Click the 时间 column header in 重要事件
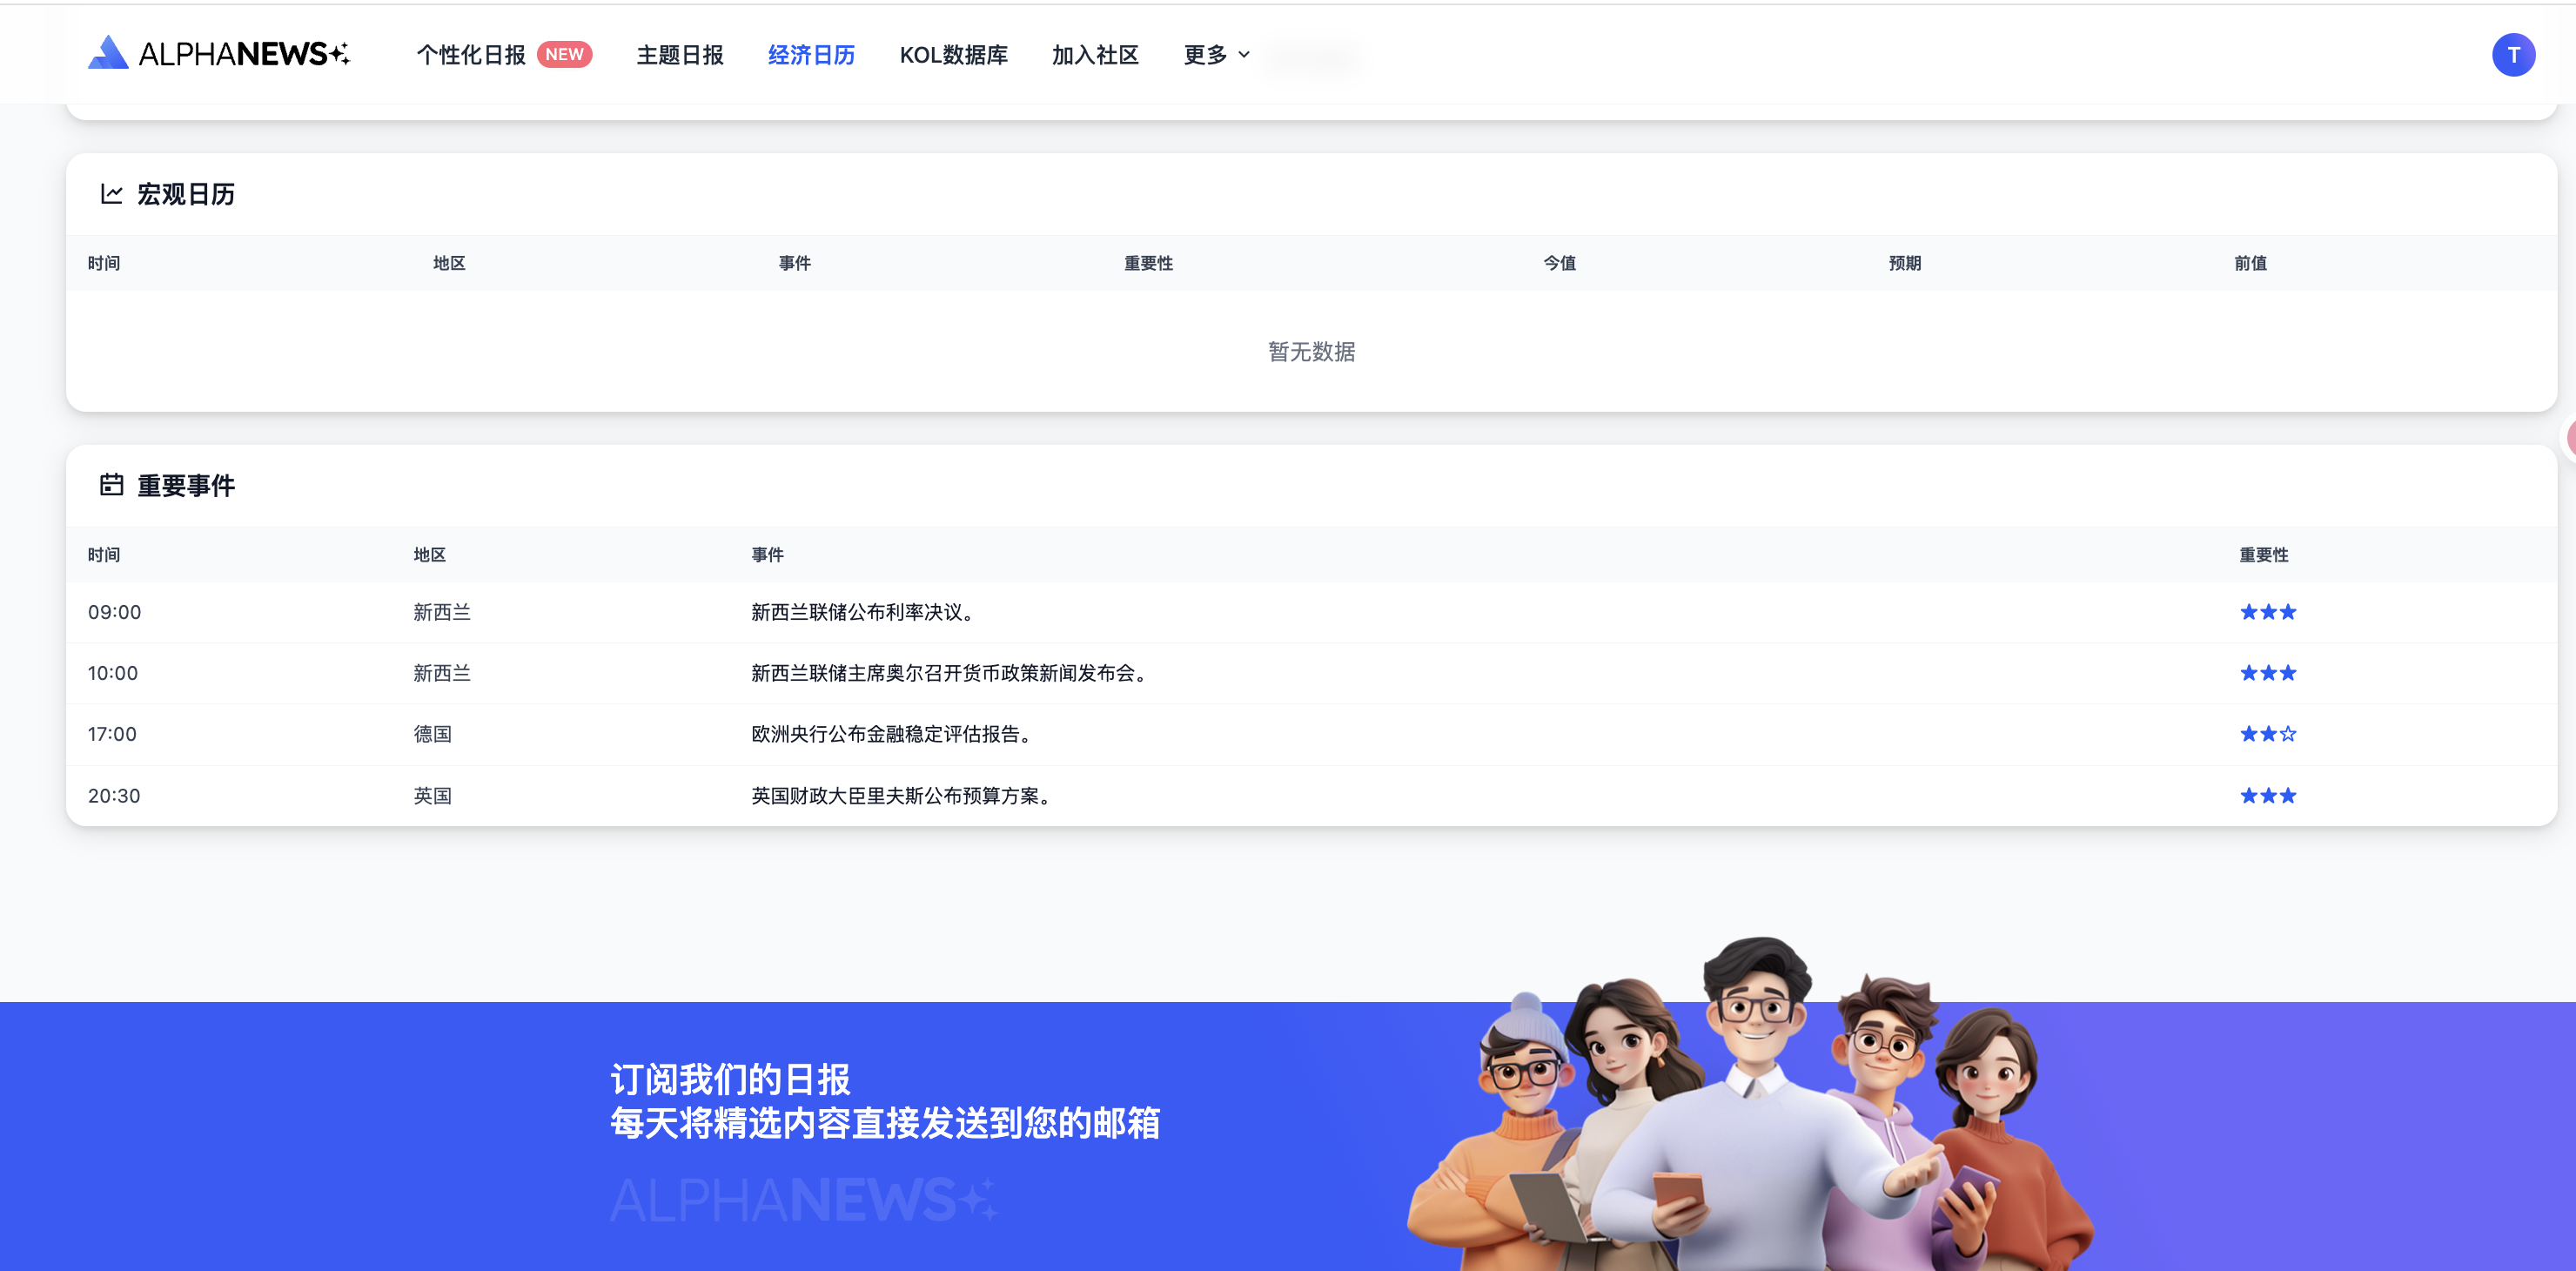Viewport: 2576px width, 1271px height. click(104, 555)
